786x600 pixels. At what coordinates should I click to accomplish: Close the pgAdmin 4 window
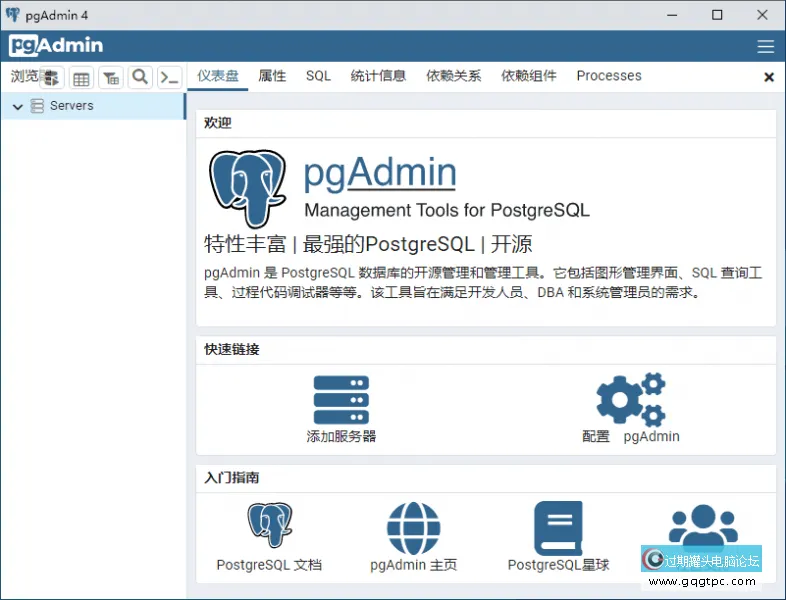762,15
